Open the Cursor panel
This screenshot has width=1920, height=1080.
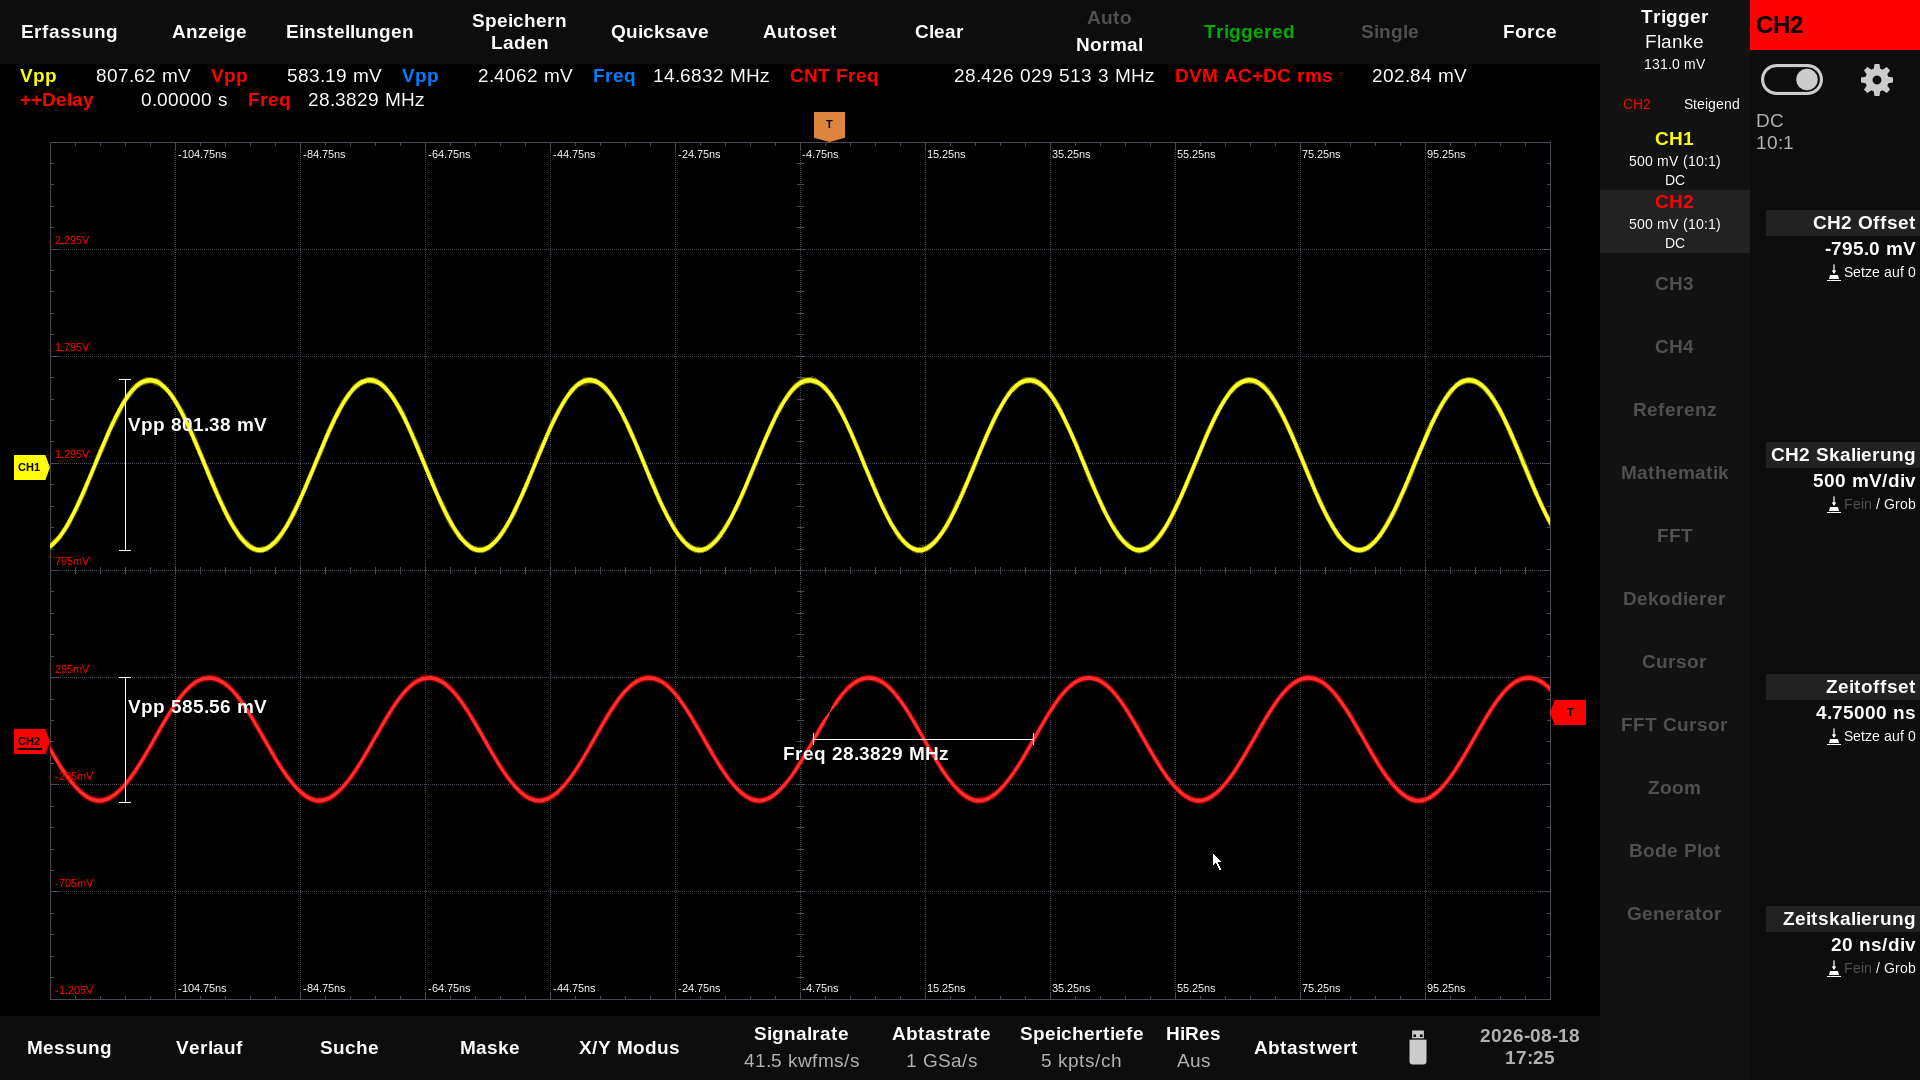pos(1674,662)
